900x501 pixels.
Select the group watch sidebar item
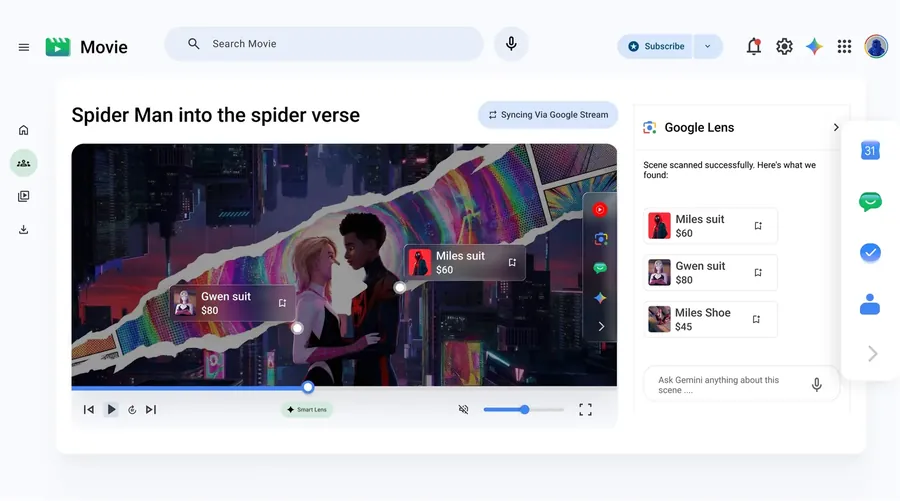(24, 163)
